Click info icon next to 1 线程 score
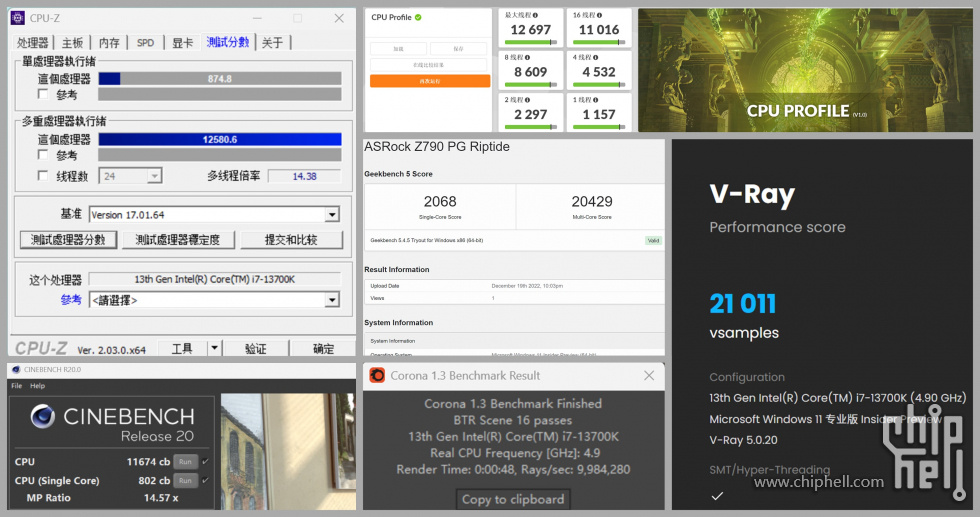Screen dimensions: 980x517 596,100
